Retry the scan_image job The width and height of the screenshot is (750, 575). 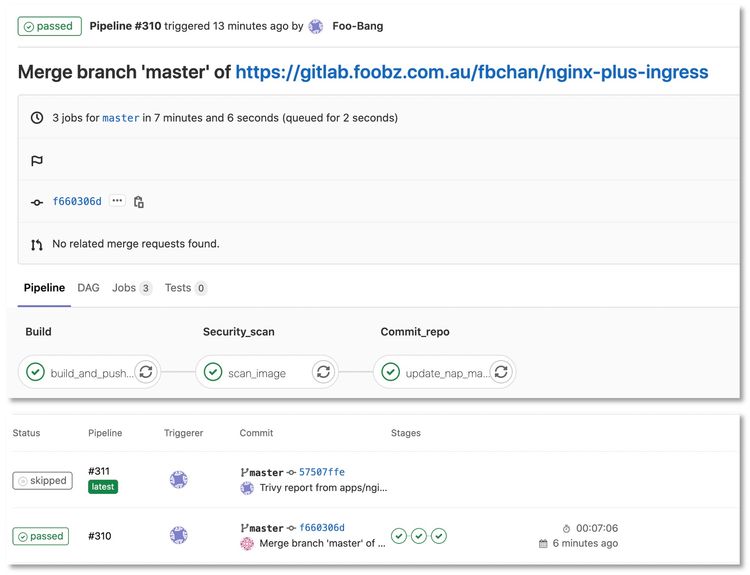(323, 372)
